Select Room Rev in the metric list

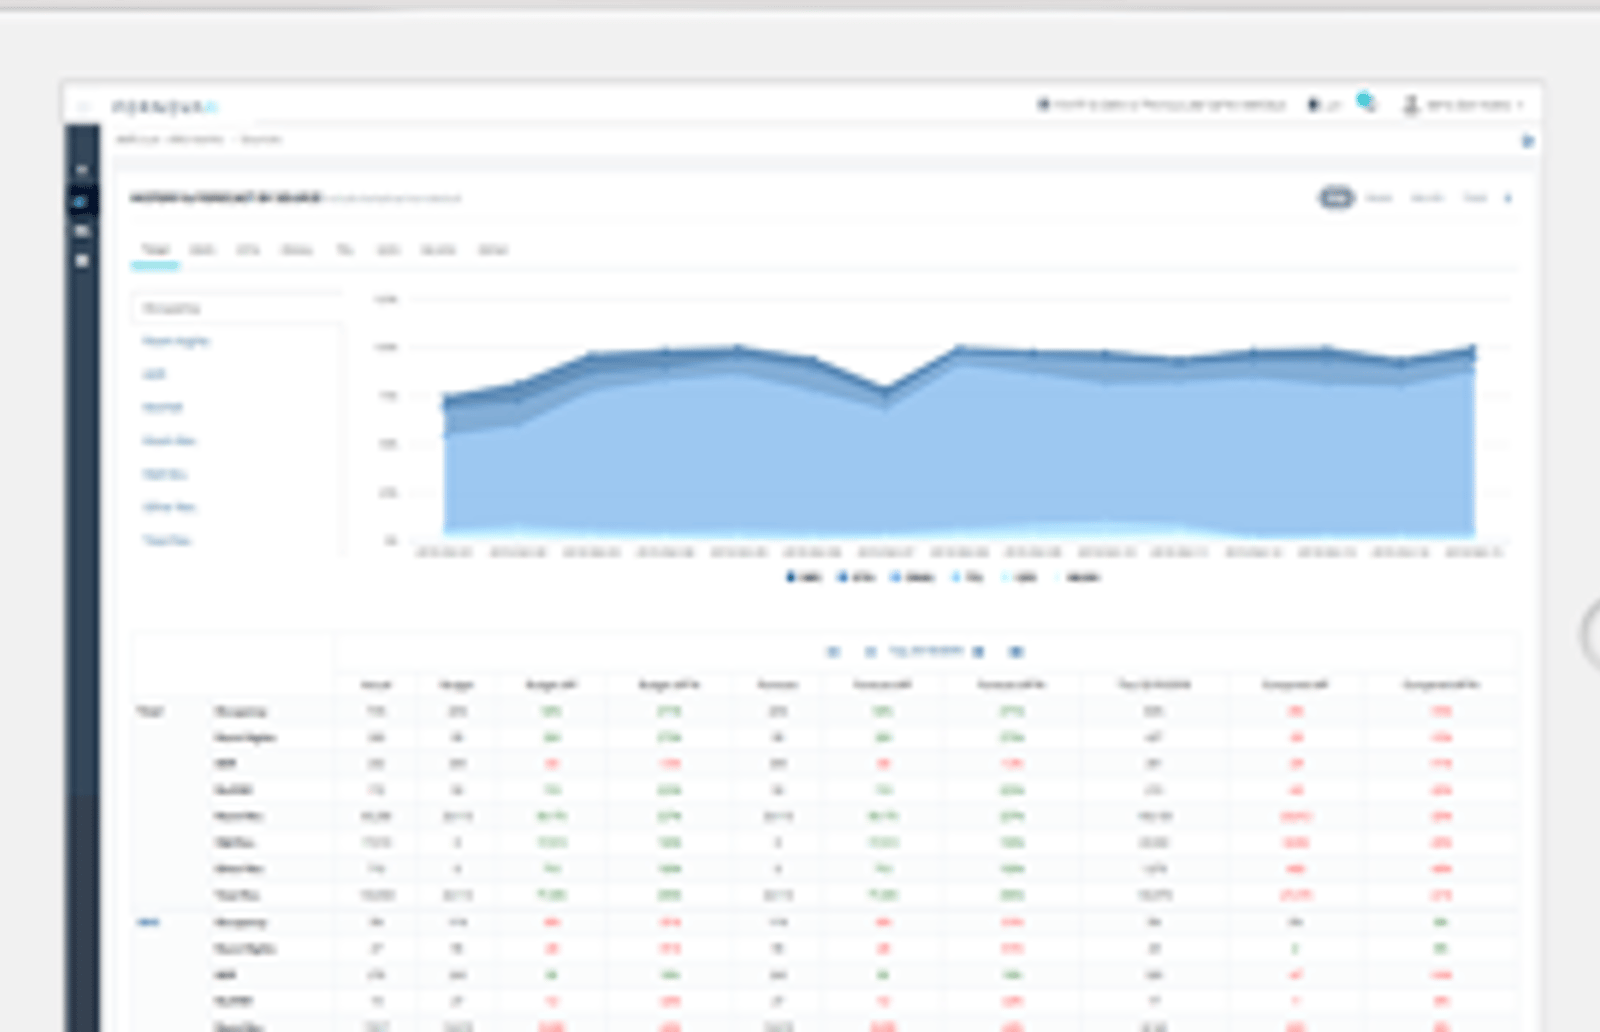[x=169, y=441]
